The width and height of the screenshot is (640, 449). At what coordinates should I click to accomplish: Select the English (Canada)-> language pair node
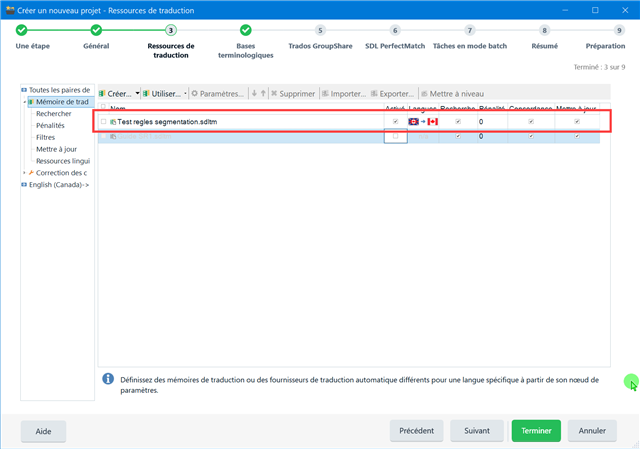click(x=59, y=184)
